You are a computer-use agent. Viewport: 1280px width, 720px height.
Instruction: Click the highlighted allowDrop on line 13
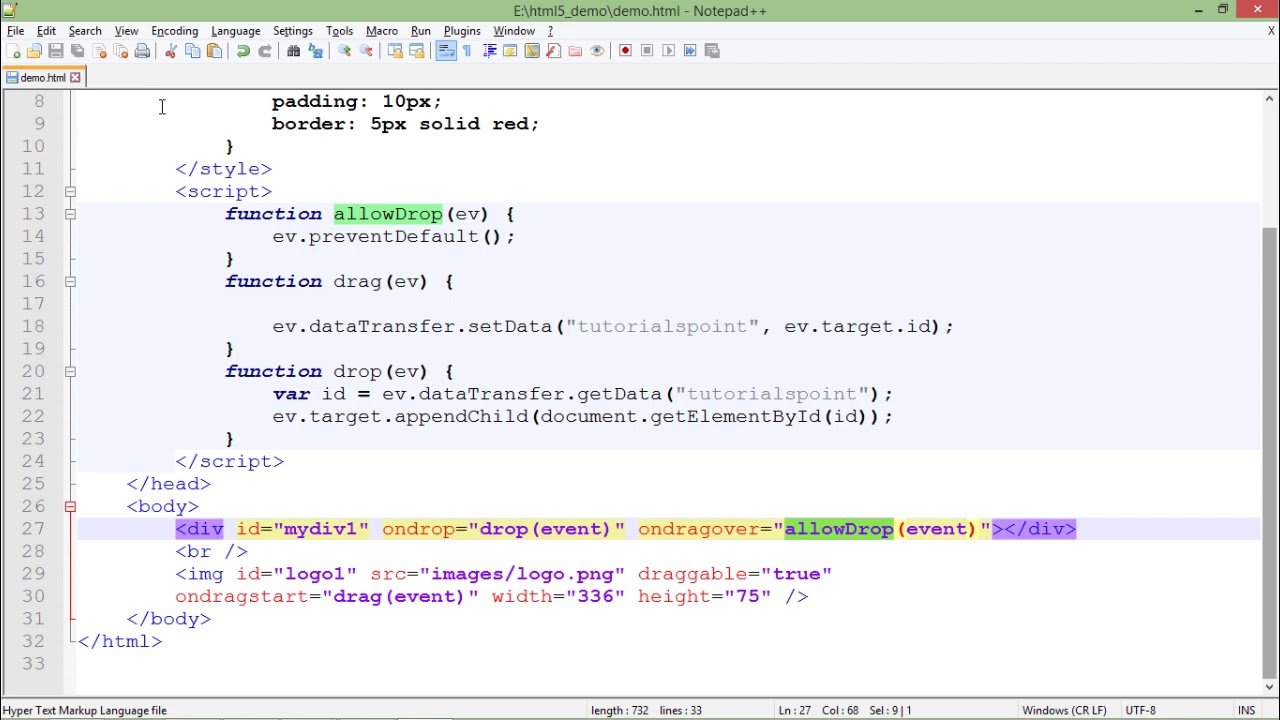click(388, 214)
